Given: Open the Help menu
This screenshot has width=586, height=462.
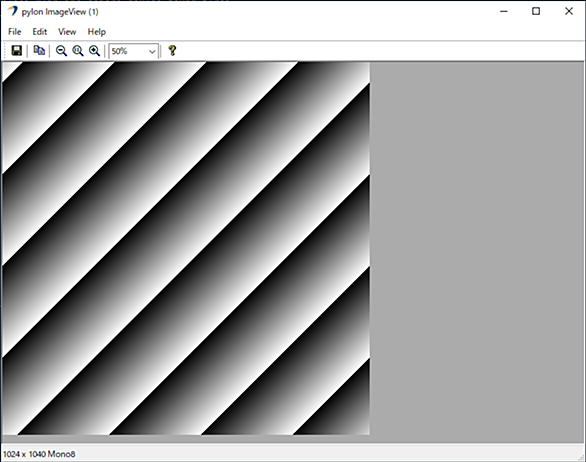Looking at the screenshot, I should (97, 32).
